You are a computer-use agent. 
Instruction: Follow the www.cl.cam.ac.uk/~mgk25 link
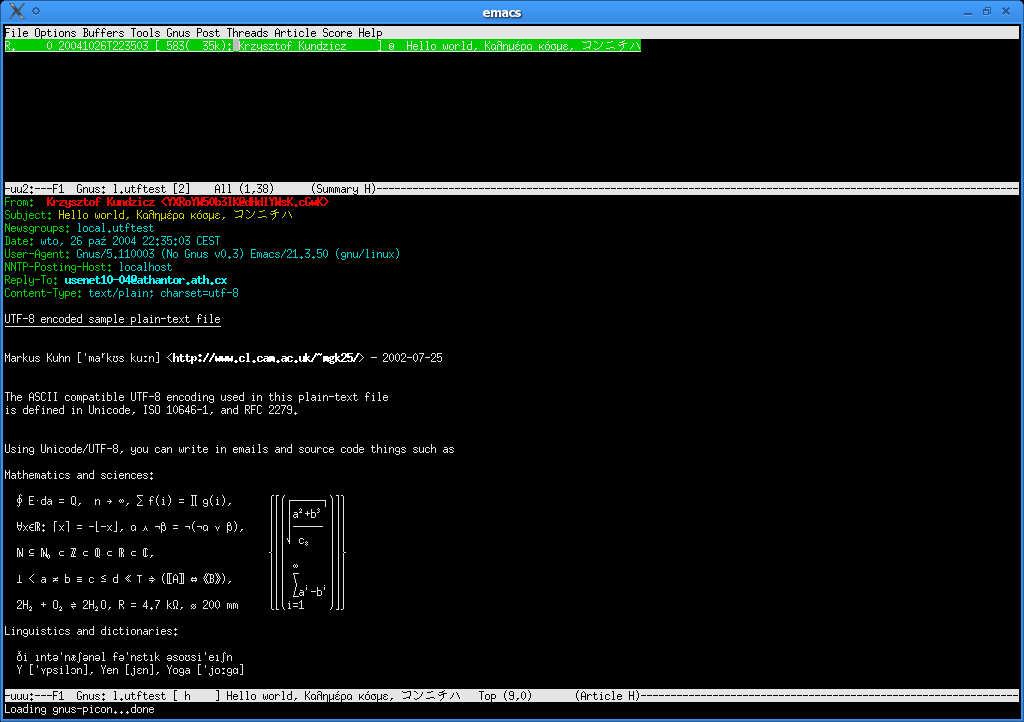coord(265,358)
